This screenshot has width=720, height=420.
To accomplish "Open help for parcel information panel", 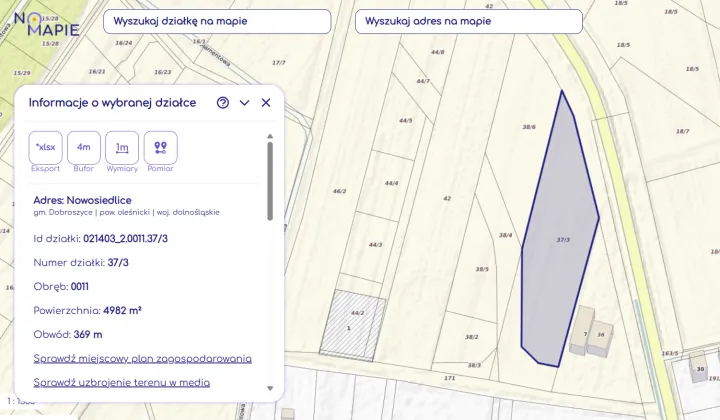I will pos(223,102).
